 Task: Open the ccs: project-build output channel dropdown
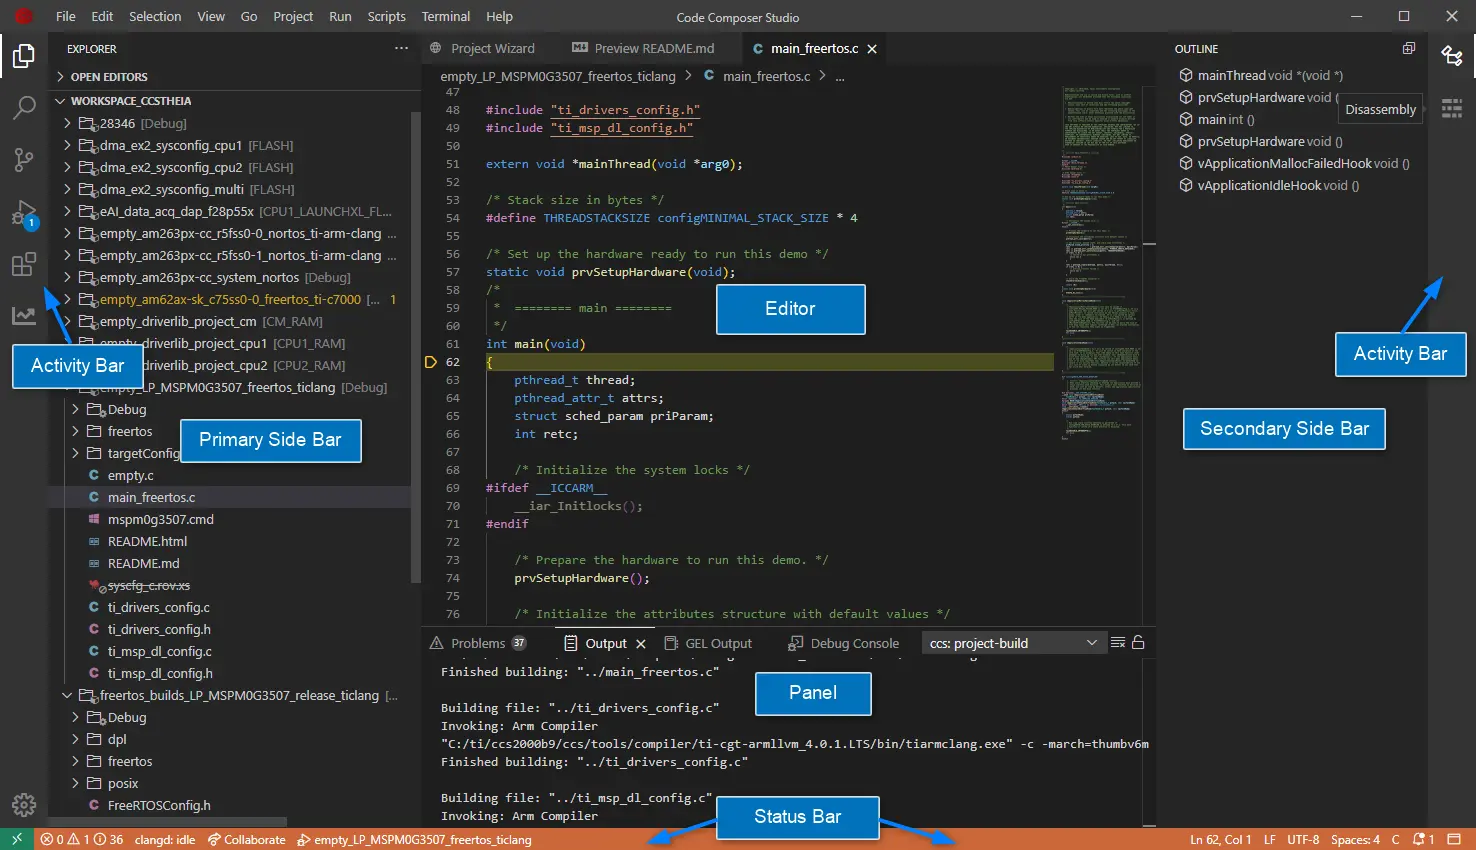tap(1011, 643)
